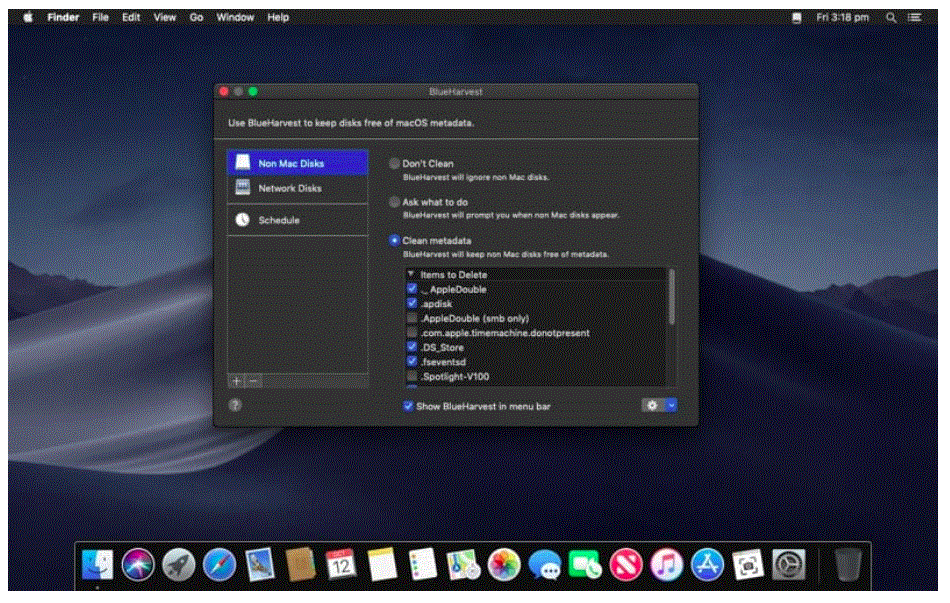Viewport: 950px width, 603px height.
Task: Check the .Spotlight-V100 item
Action: tap(412, 376)
